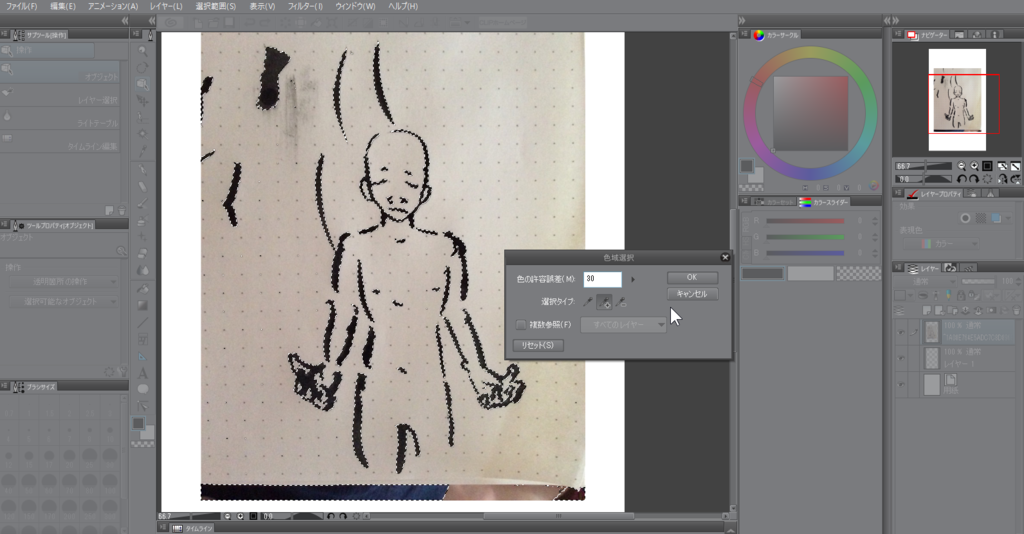This screenshot has height=534, width=1024.
Task: Select the レイヤー 1 layer thumbnail
Action: pos(932,358)
